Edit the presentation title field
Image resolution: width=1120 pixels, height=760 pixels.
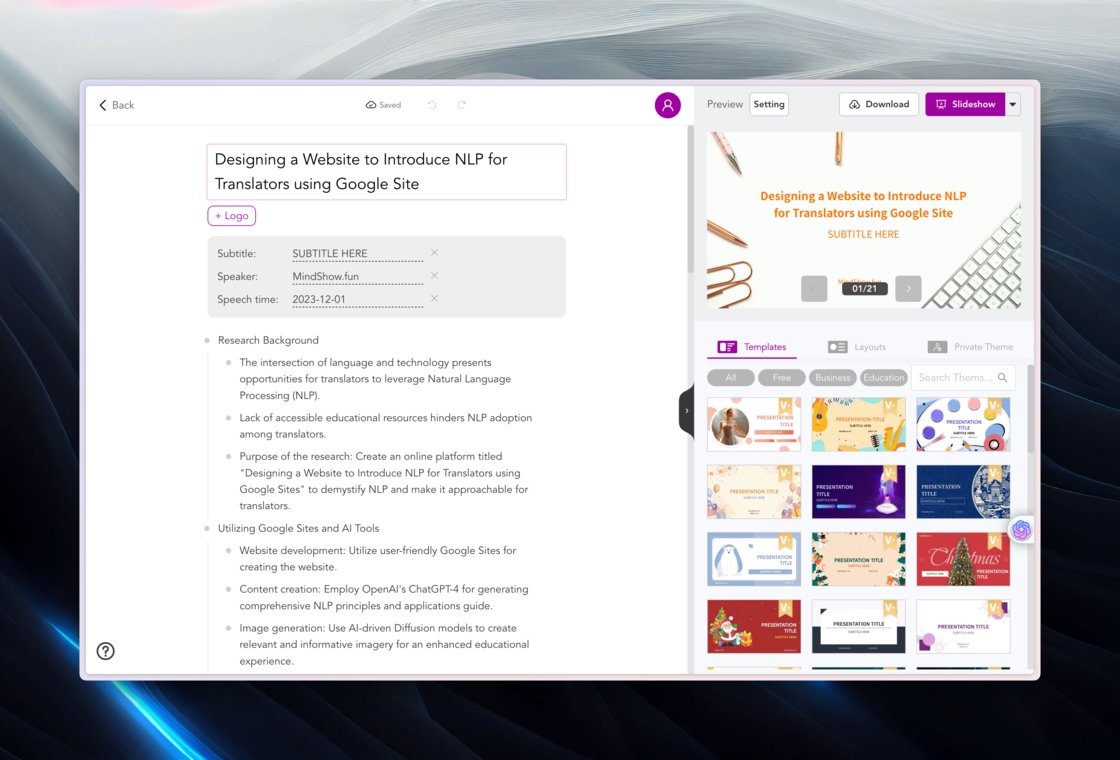click(x=386, y=171)
